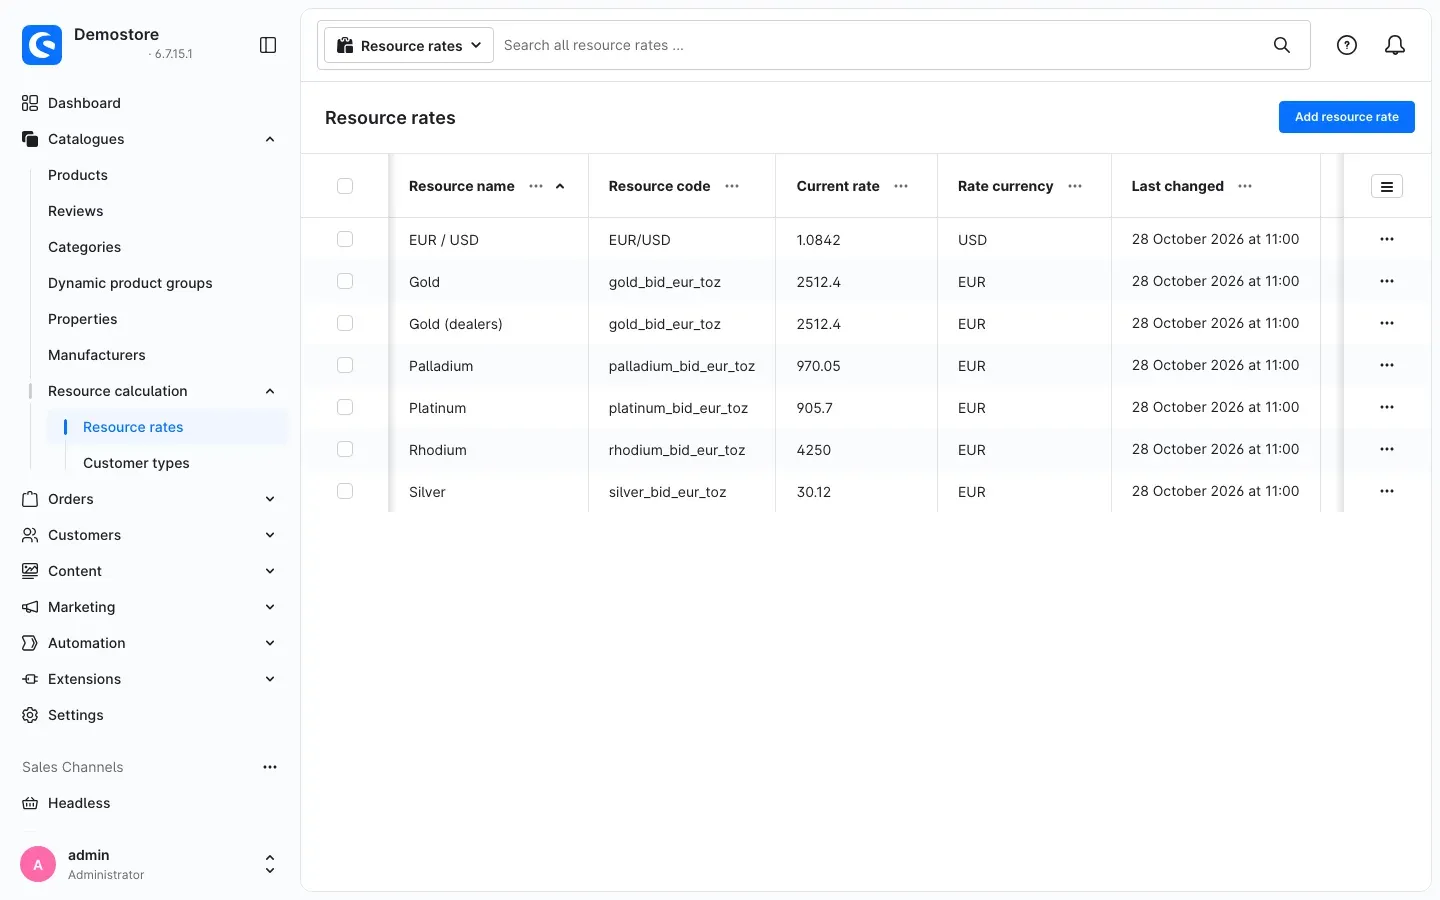Check the Platinum row checkbox

coord(345,407)
